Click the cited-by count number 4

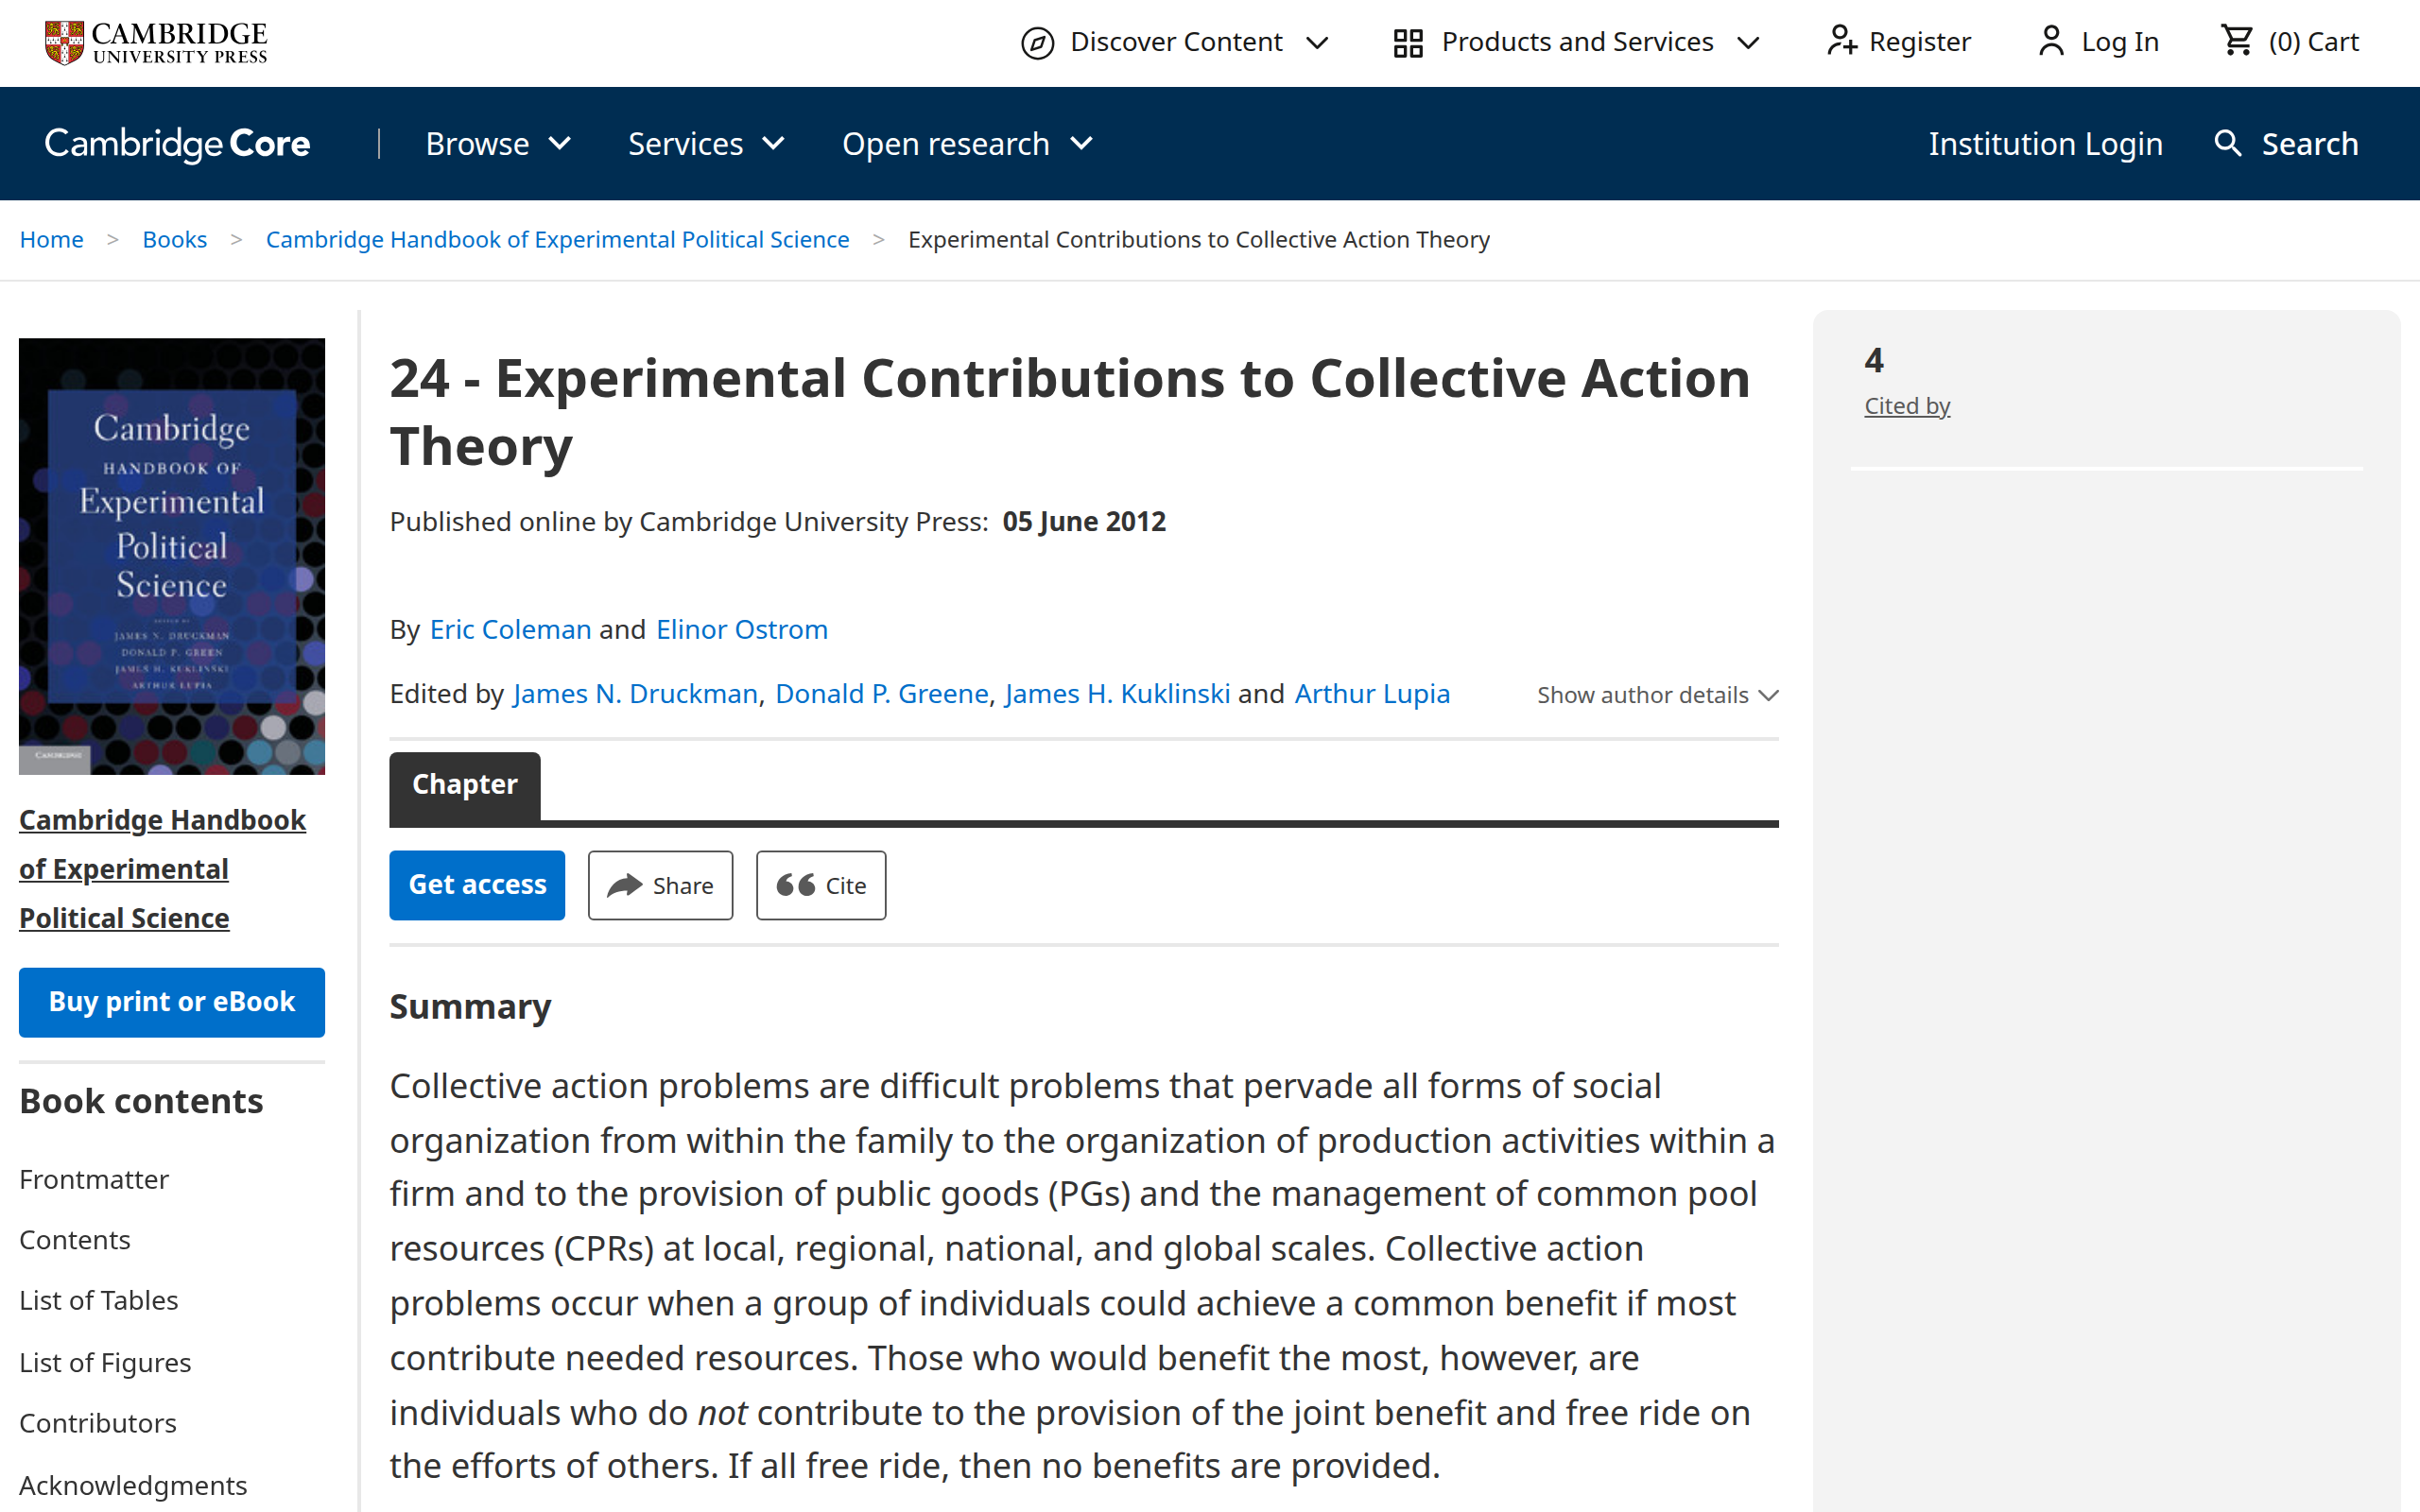[x=1874, y=360]
